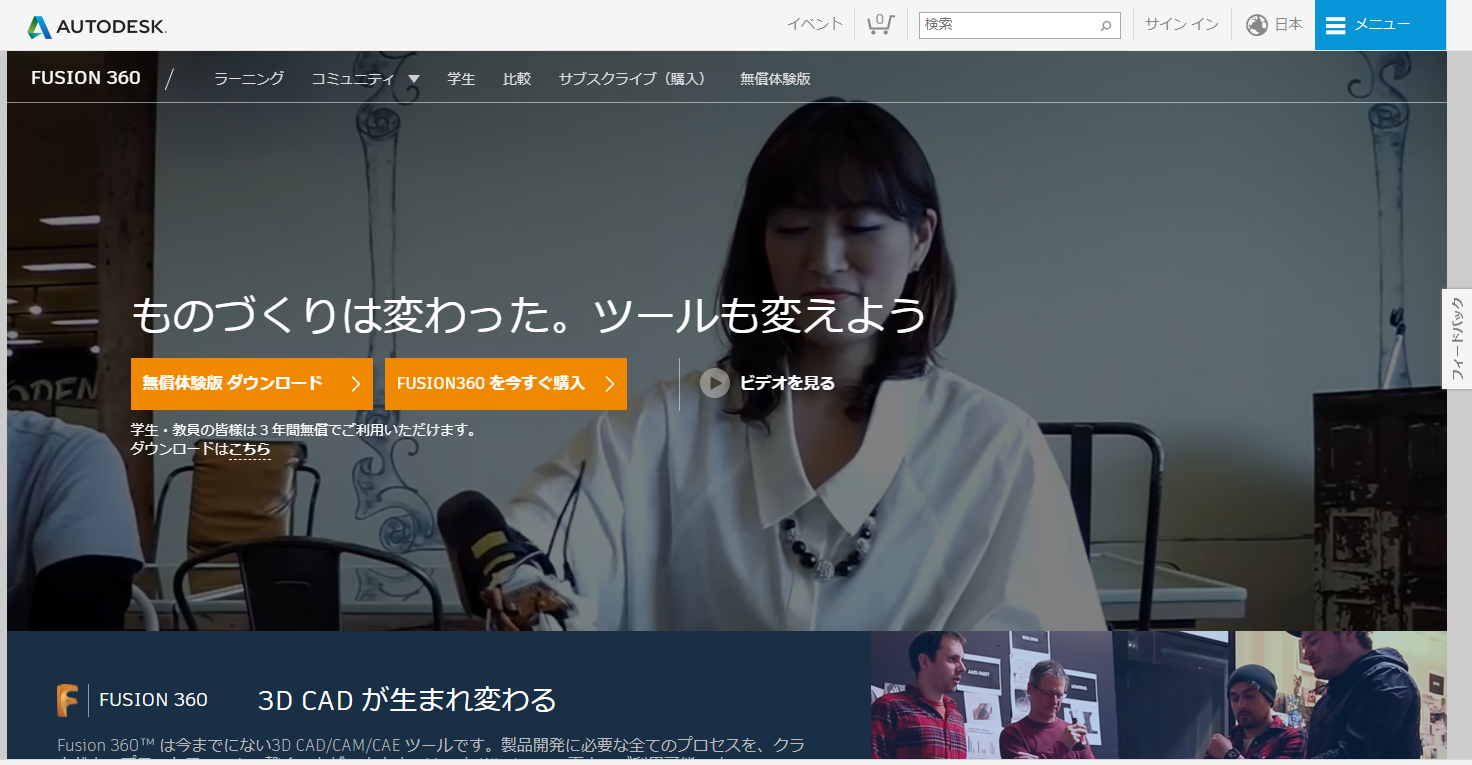Open the blue メニュー button
The height and width of the screenshot is (765, 1472).
(1380, 25)
